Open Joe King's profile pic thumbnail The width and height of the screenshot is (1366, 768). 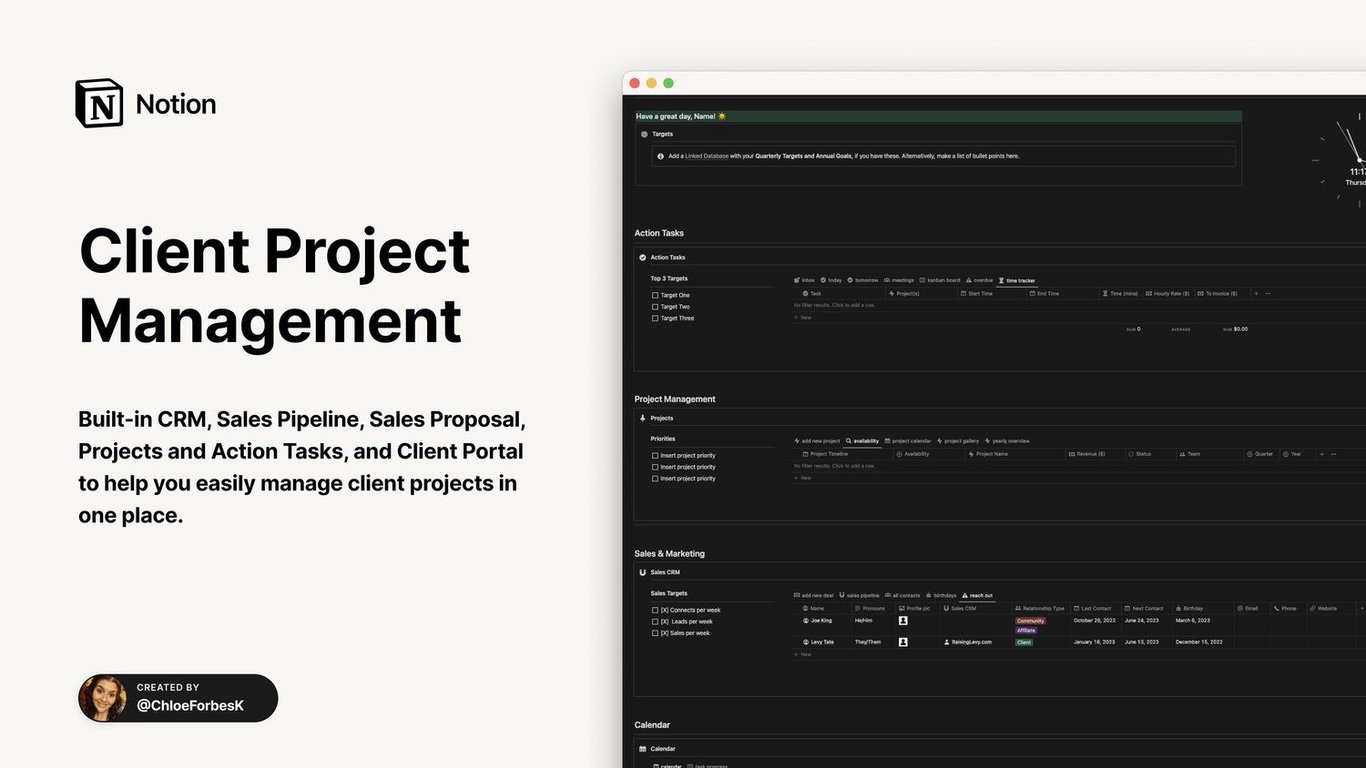point(903,620)
